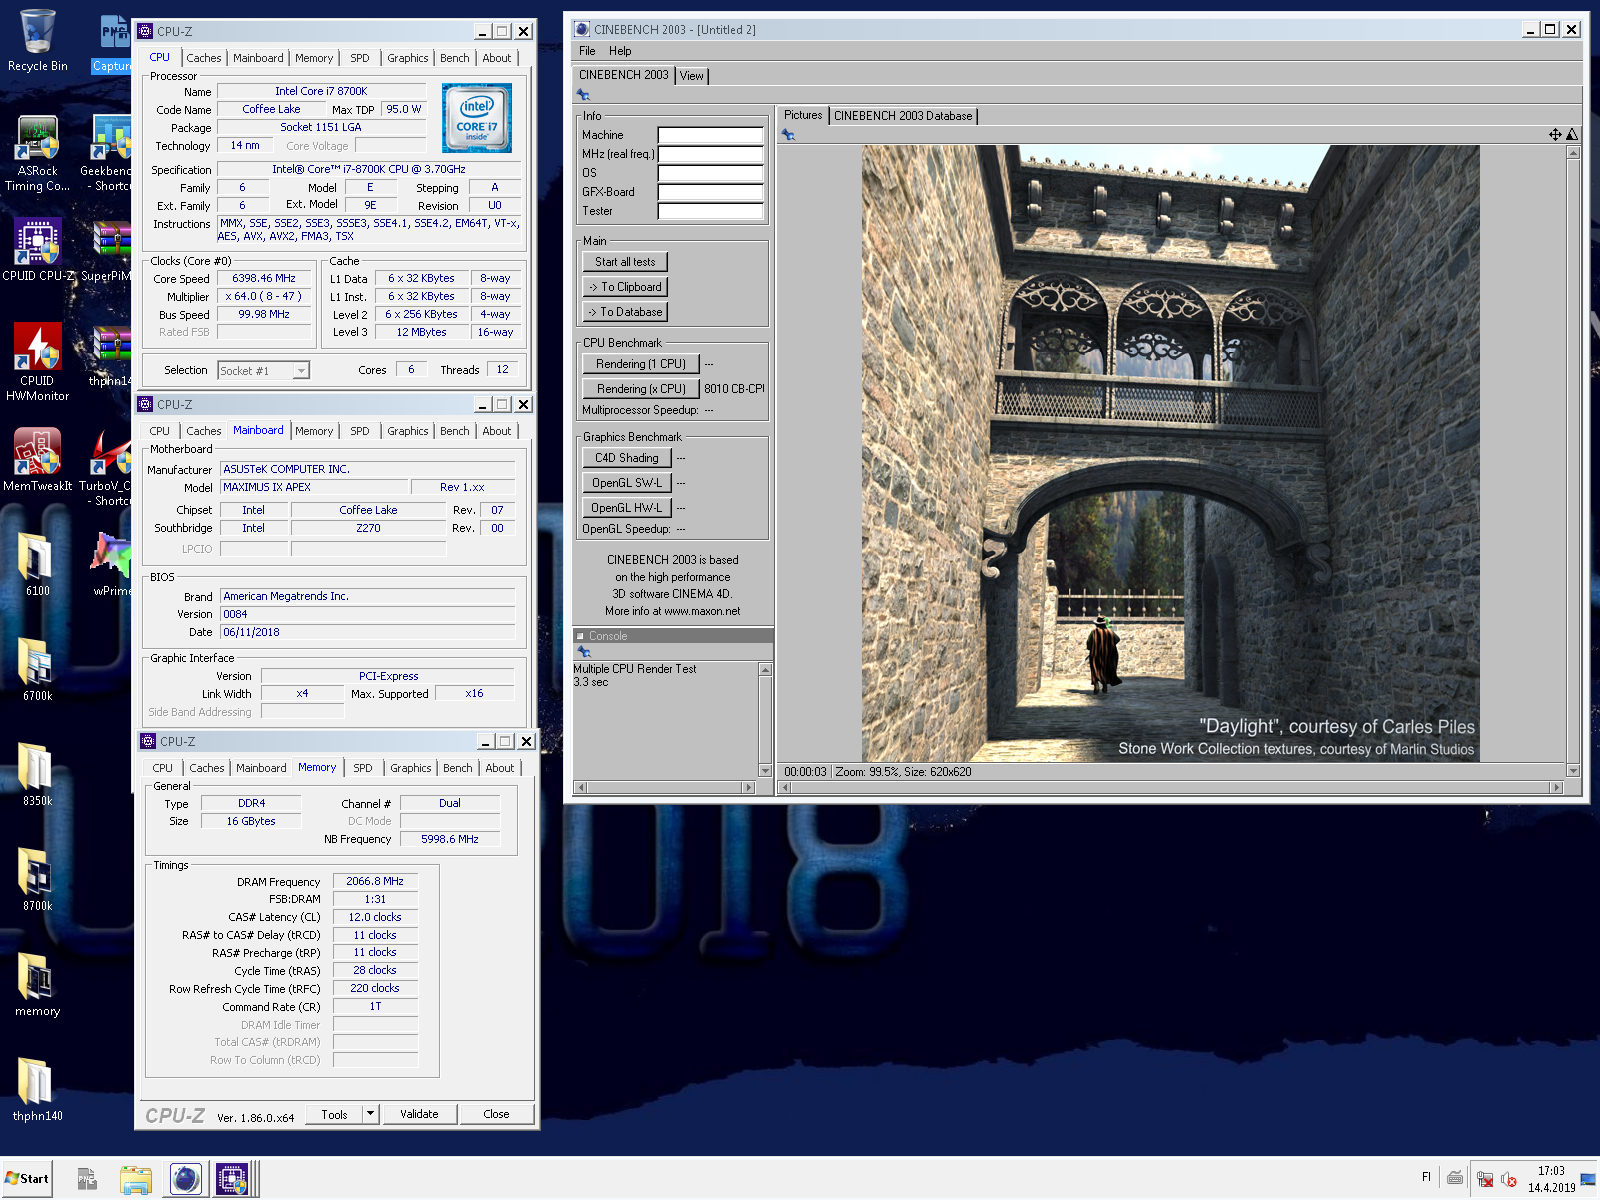Image resolution: width=1600 pixels, height=1200 pixels.
Task: Run Rendering (x CPU) benchmark
Action: (641, 389)
